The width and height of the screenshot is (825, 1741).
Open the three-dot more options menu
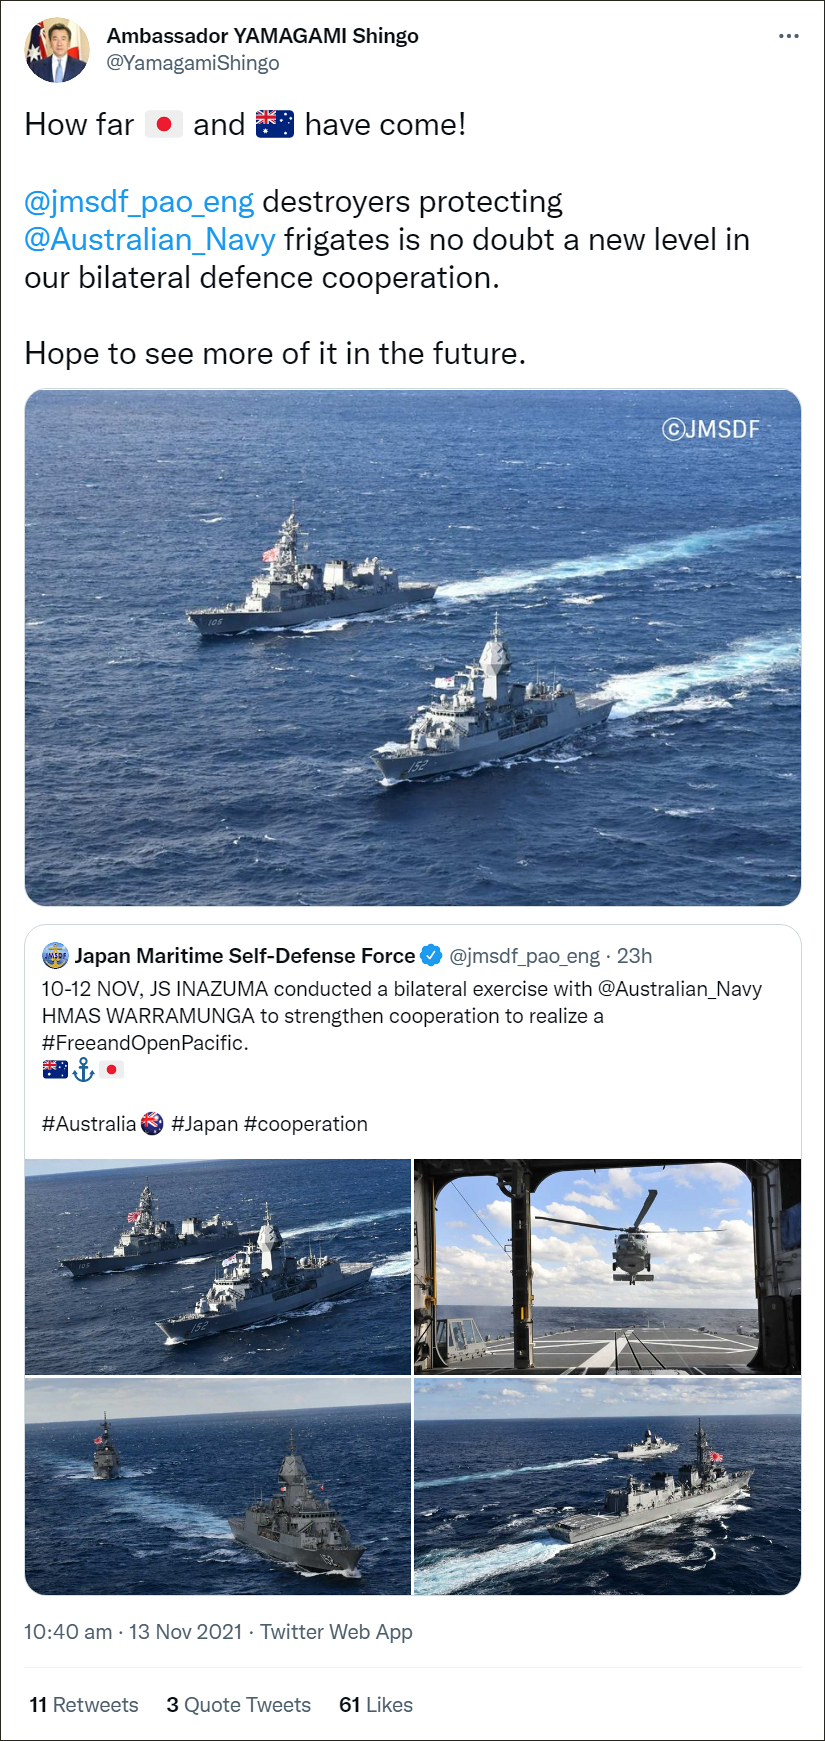pyautogui.click(x=788, y=36)
